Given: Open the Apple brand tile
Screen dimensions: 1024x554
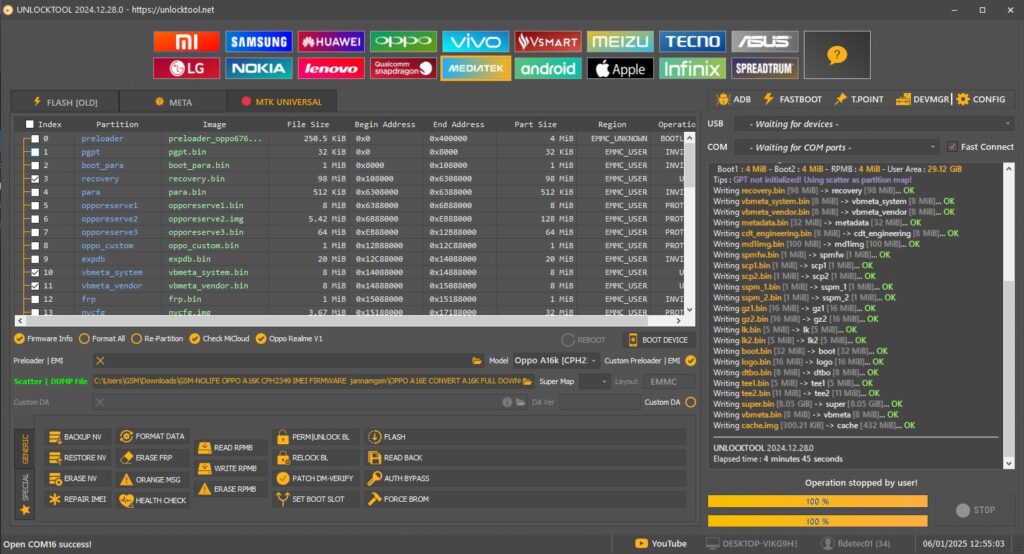Looking at the screenshot, I should coord(620,69).
